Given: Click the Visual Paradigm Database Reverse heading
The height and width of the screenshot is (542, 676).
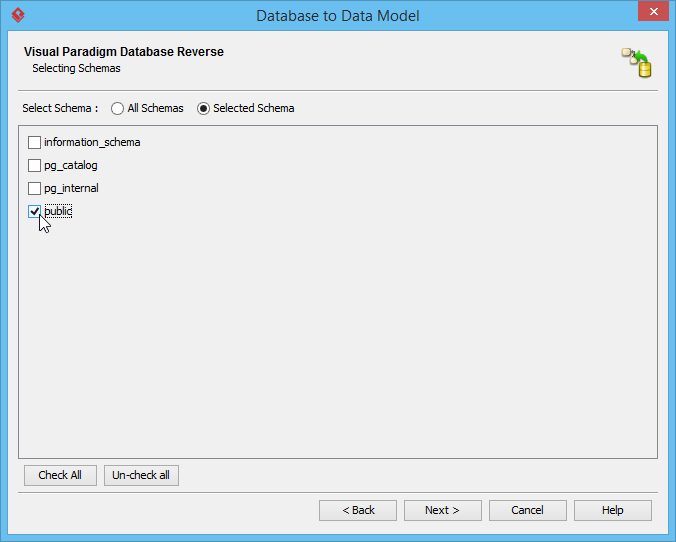Looking at the screenshot, I should 124,52.
